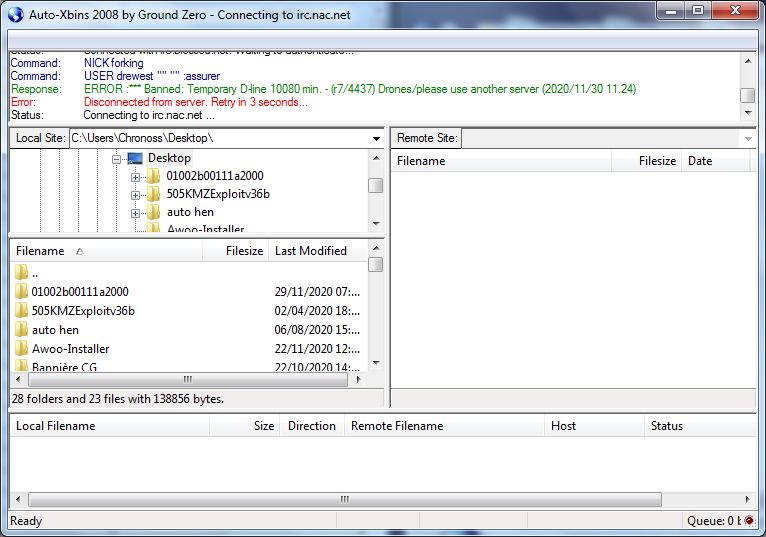The height and width of the screenshot is (537, 766).
Task: Click the message log scrollbar thumb
Action: [x=747, y=95]
